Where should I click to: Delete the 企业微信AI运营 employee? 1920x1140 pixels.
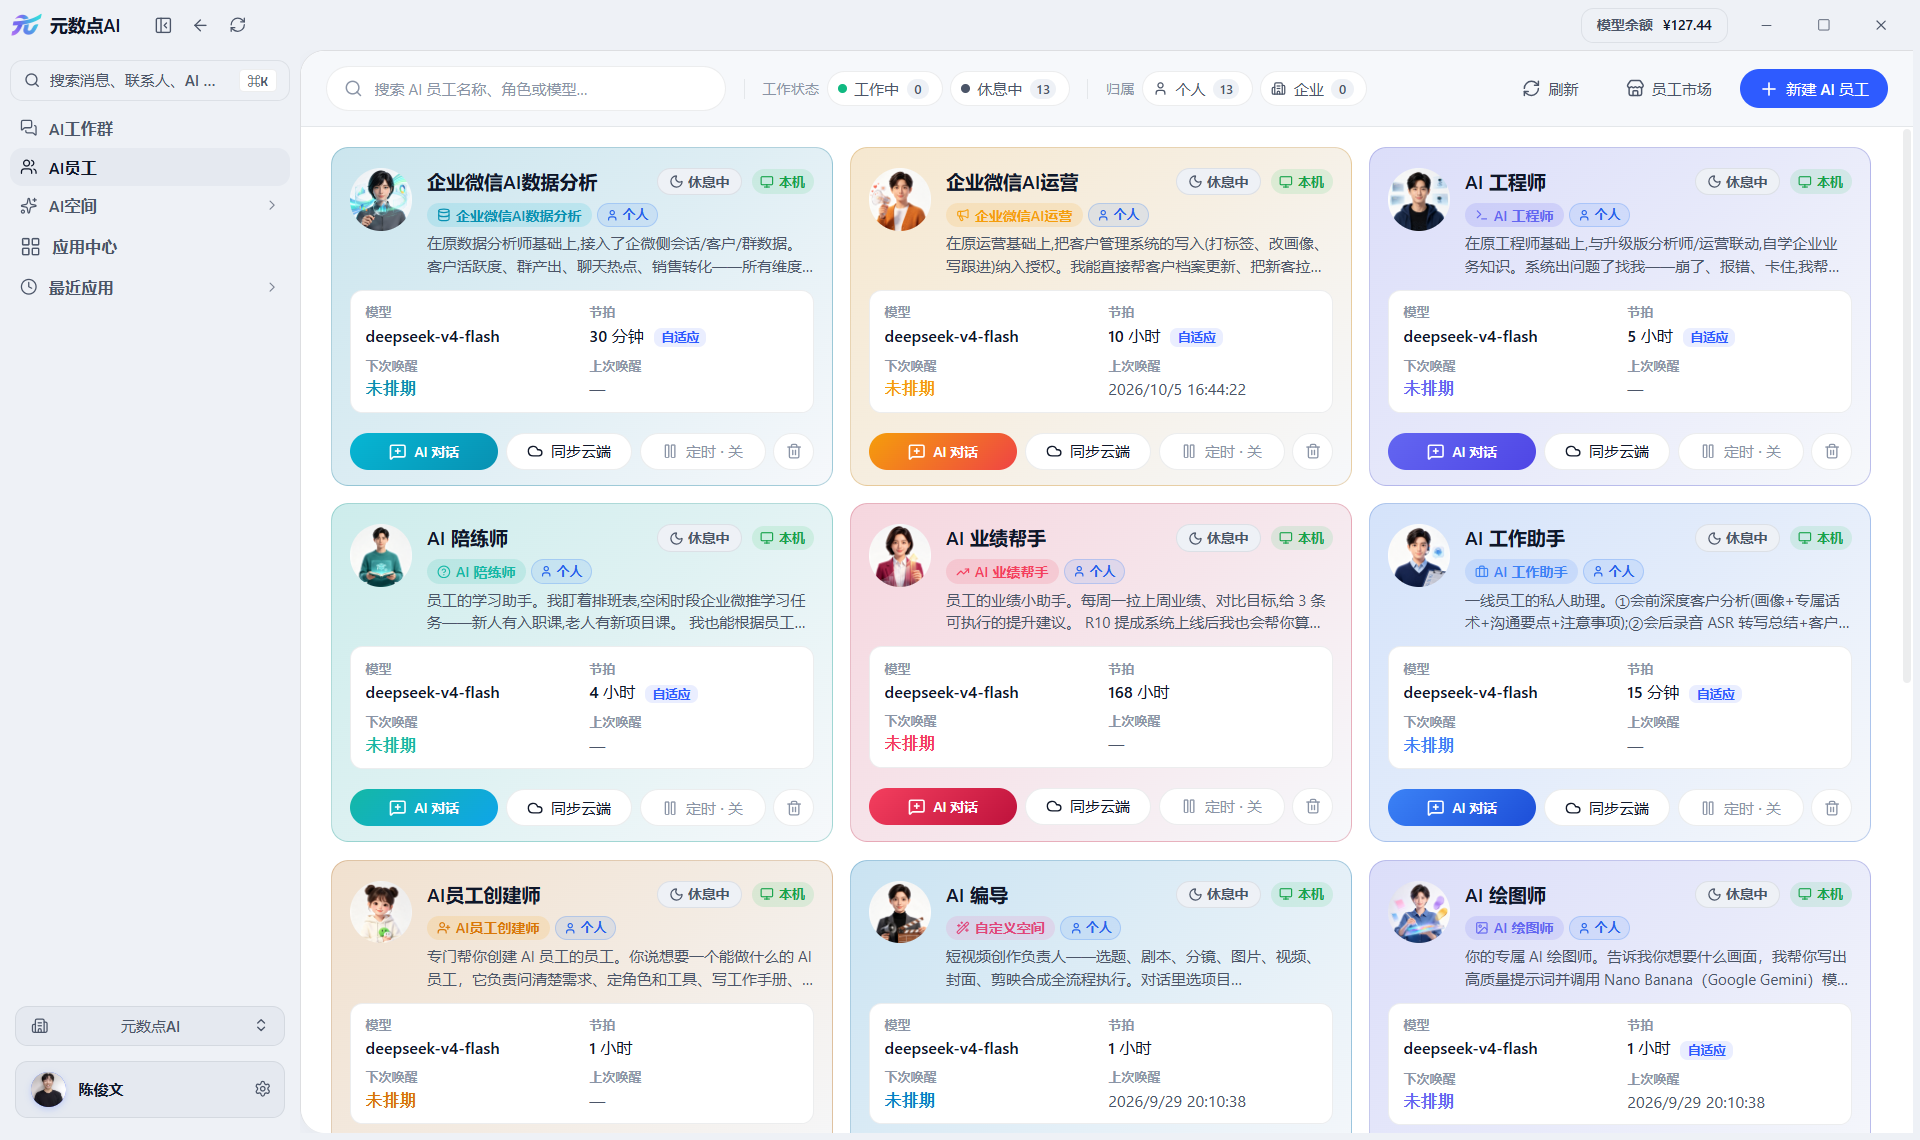(x=1313, y=452)
